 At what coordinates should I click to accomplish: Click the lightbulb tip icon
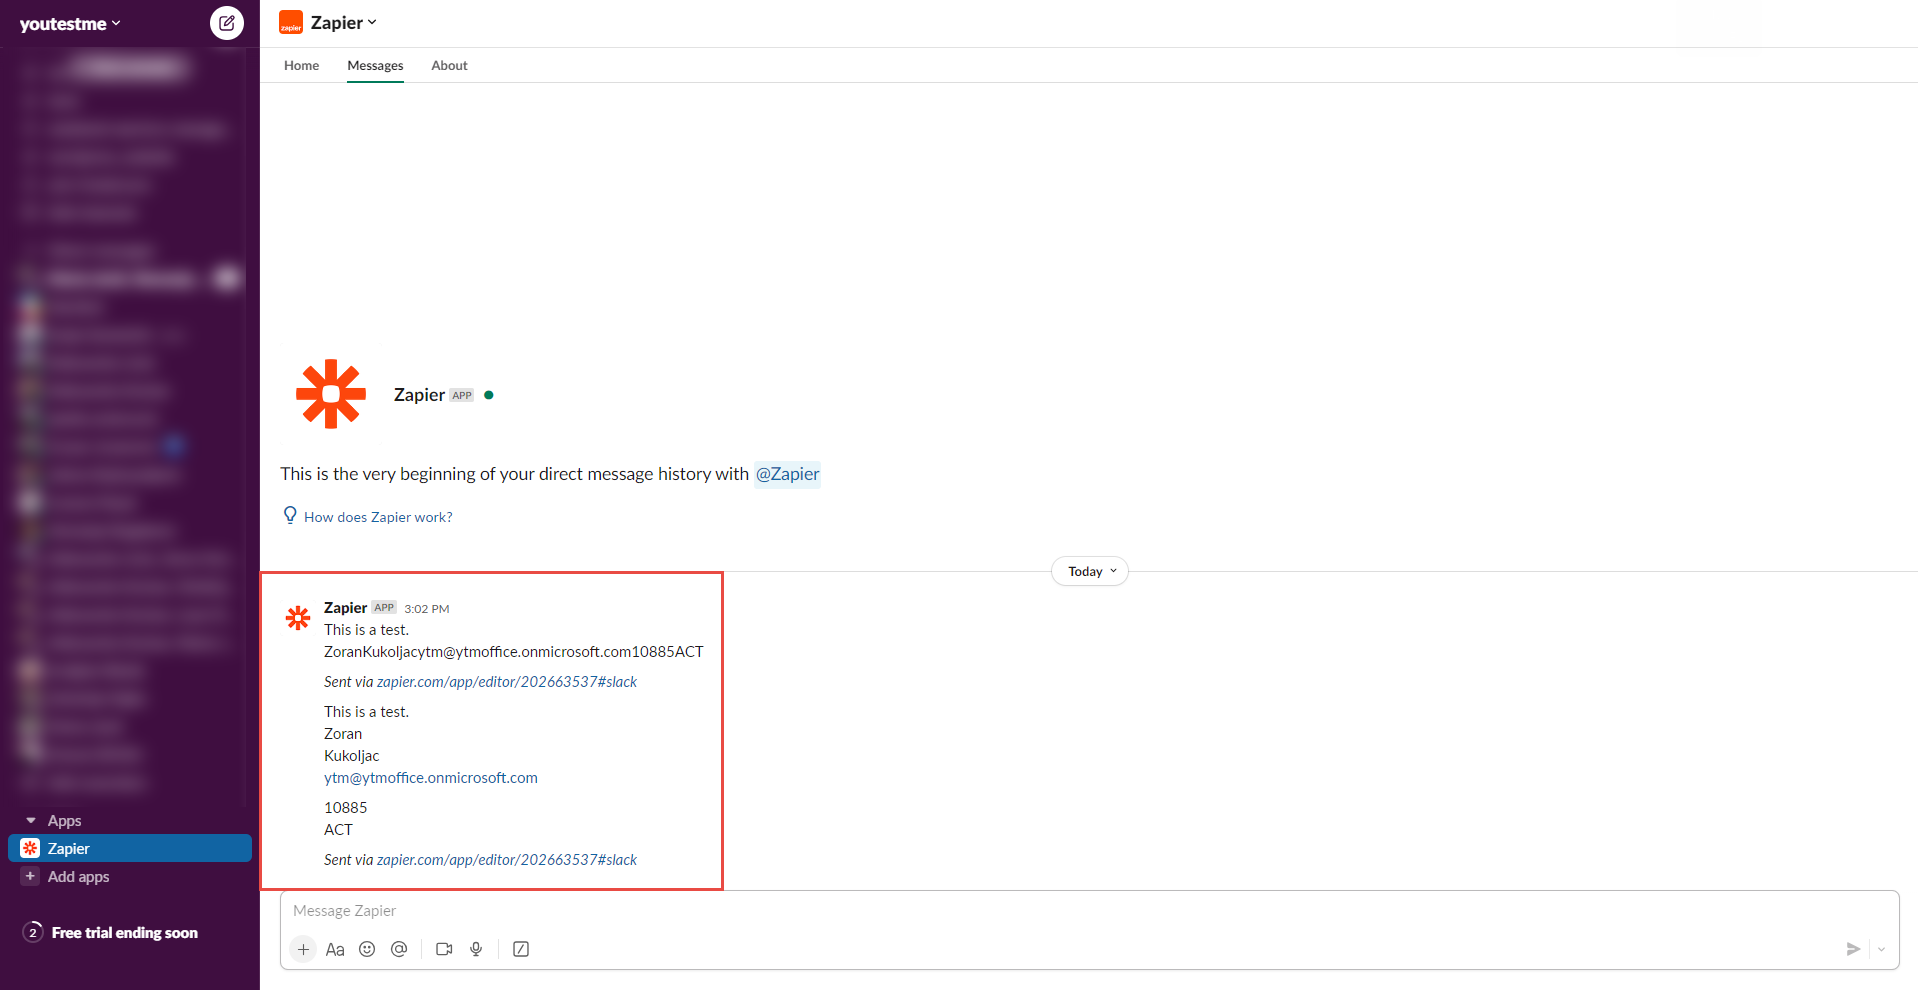[290, 516]
